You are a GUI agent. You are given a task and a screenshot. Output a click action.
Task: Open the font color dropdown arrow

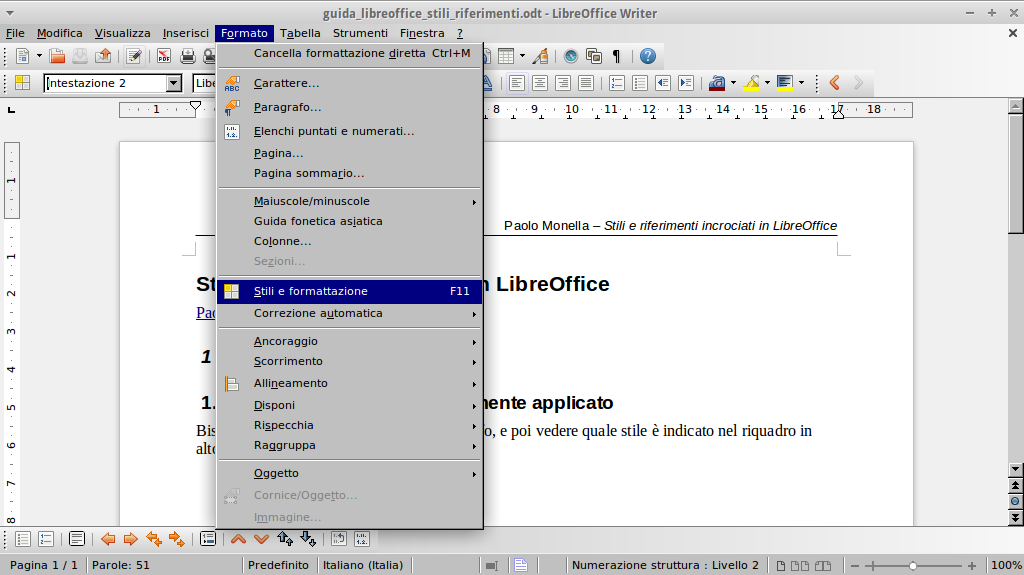coord(733,83)
